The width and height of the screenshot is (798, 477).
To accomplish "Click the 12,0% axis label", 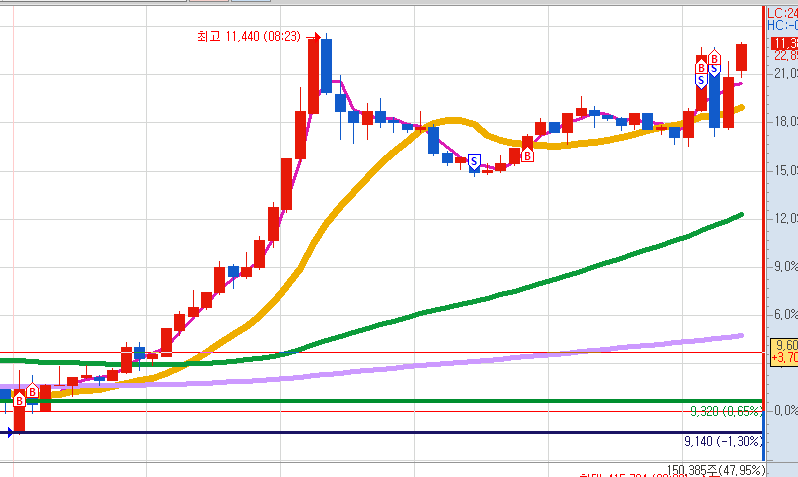I will pyautogui.click(x=785, y=218).
